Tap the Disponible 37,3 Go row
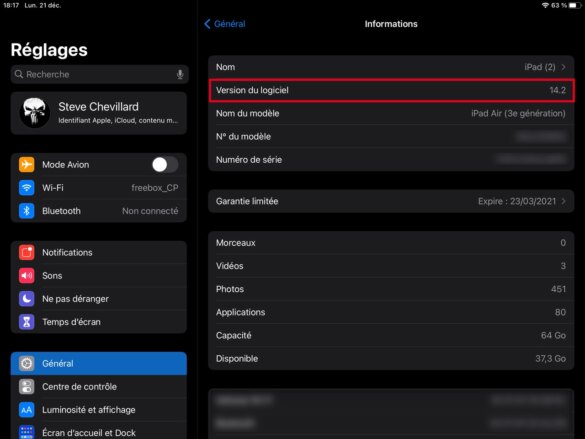This screenshot has height=439, width=585. [x=391, y=358]
